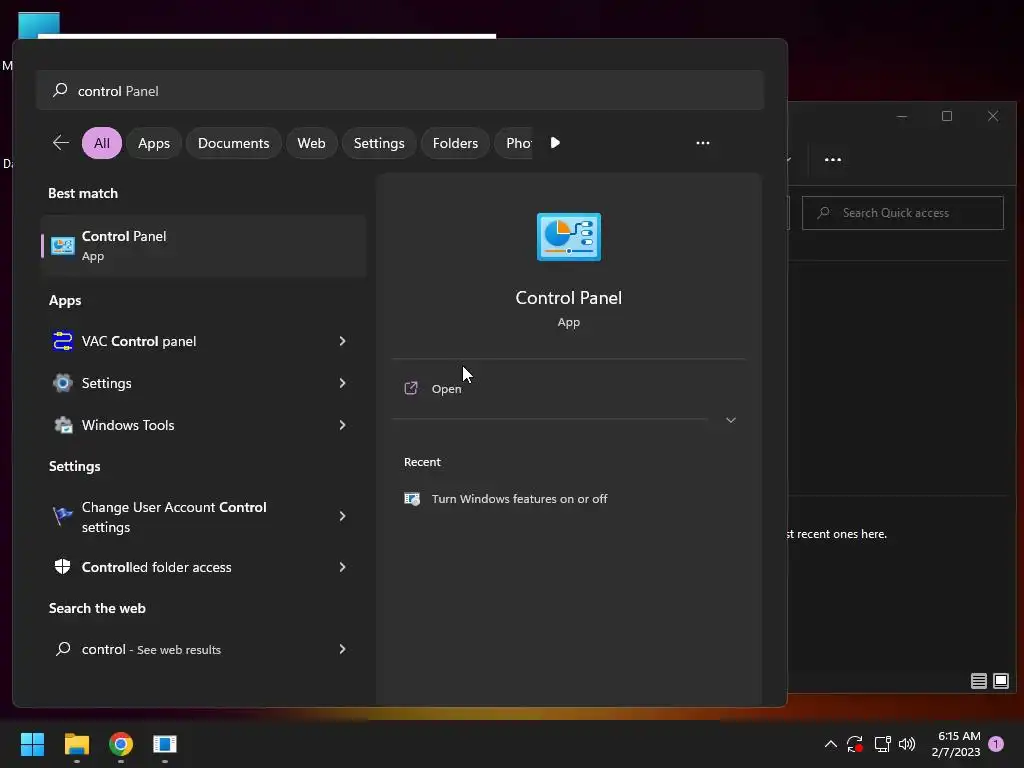Select the Documents filter tab

click(x=233, y=143)
